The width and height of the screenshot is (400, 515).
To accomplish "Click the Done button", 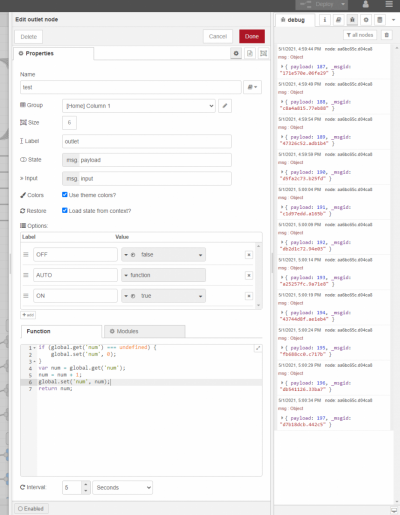I will click(x=252, y=36).
